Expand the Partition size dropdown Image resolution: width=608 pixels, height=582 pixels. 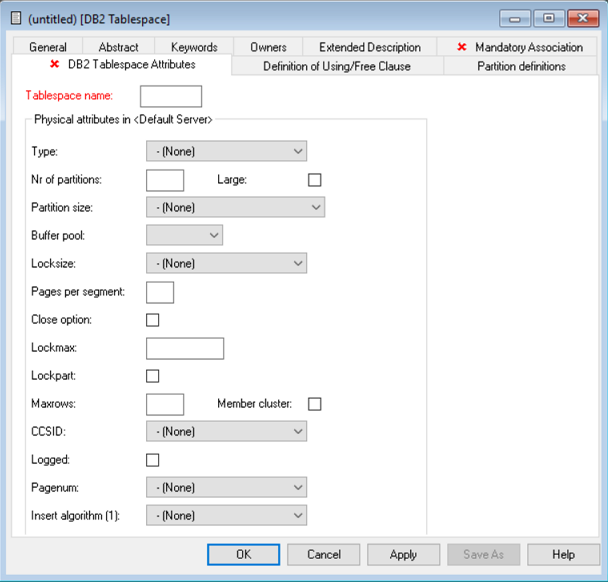pos(235,207)
